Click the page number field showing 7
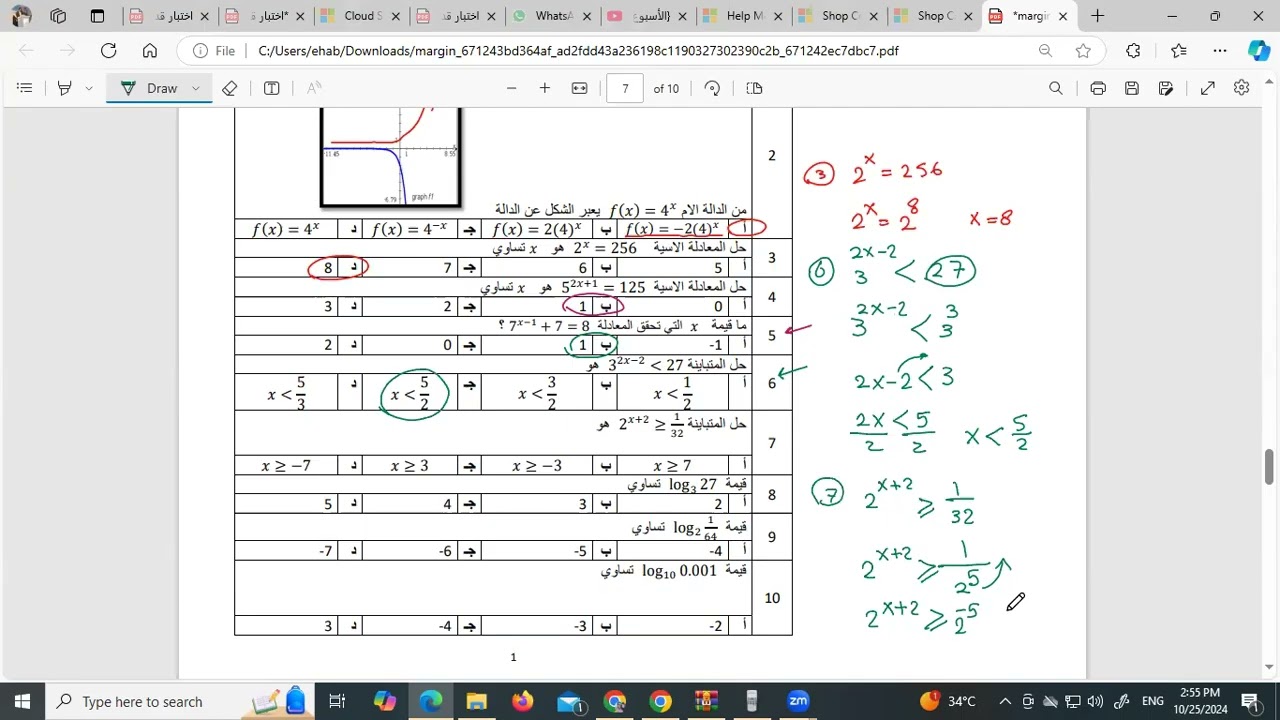This screenshot has height=720, width=1280. 625,88
